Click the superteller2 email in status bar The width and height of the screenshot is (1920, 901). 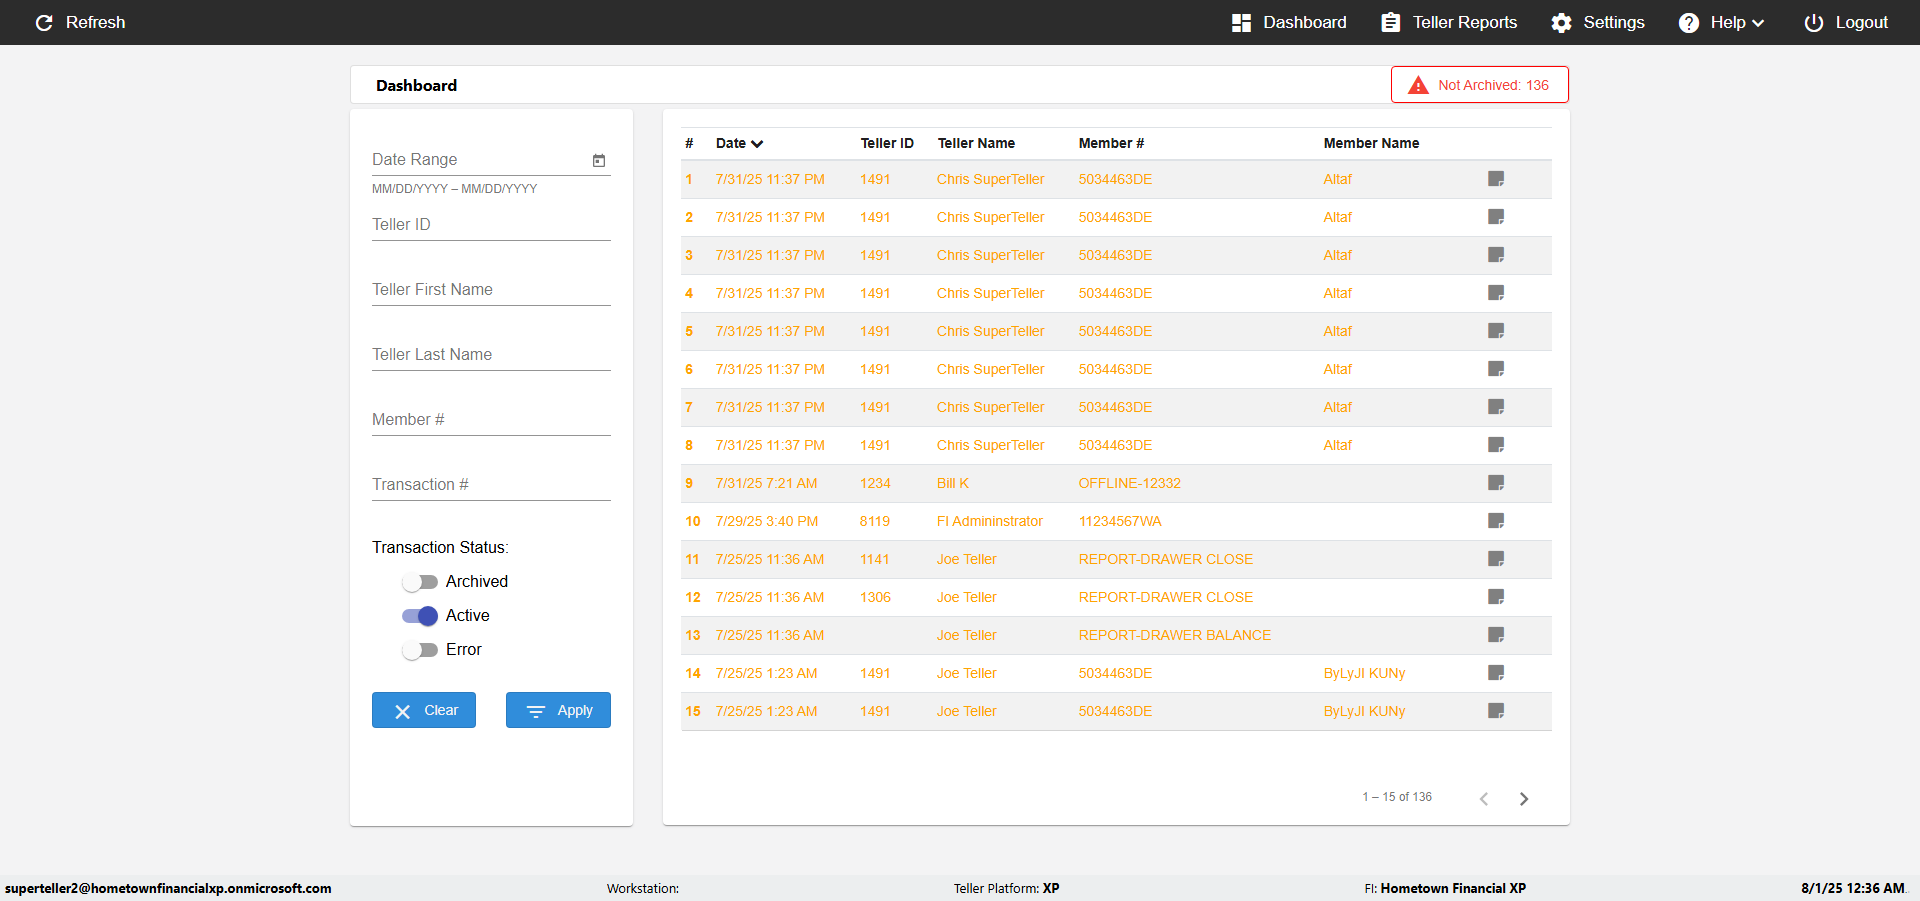point(168,888)
